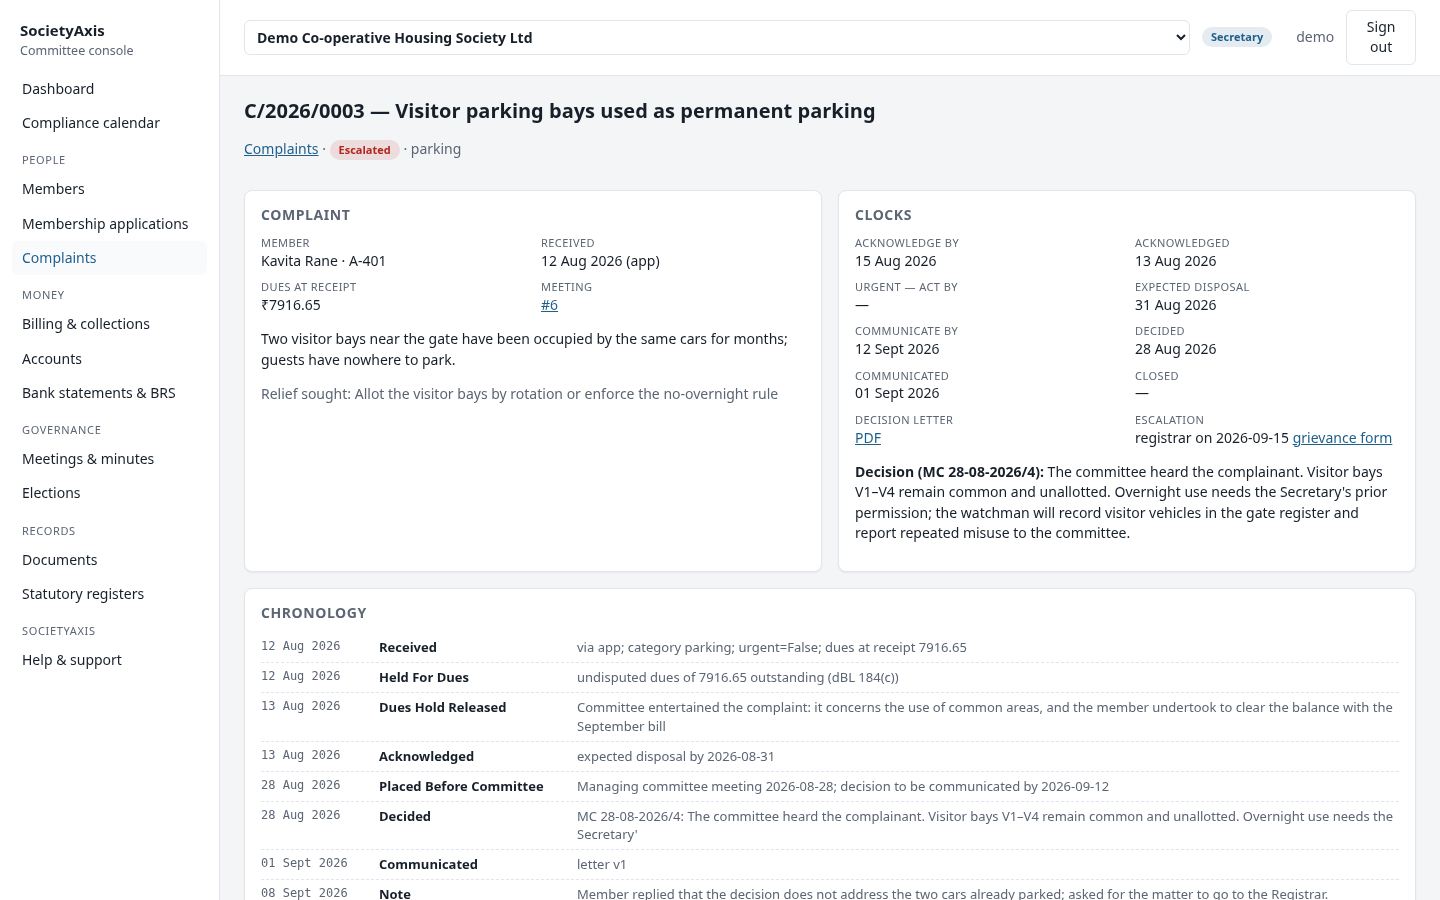
Task: Open meeting #6 link
Action: [x=549, y=305]
